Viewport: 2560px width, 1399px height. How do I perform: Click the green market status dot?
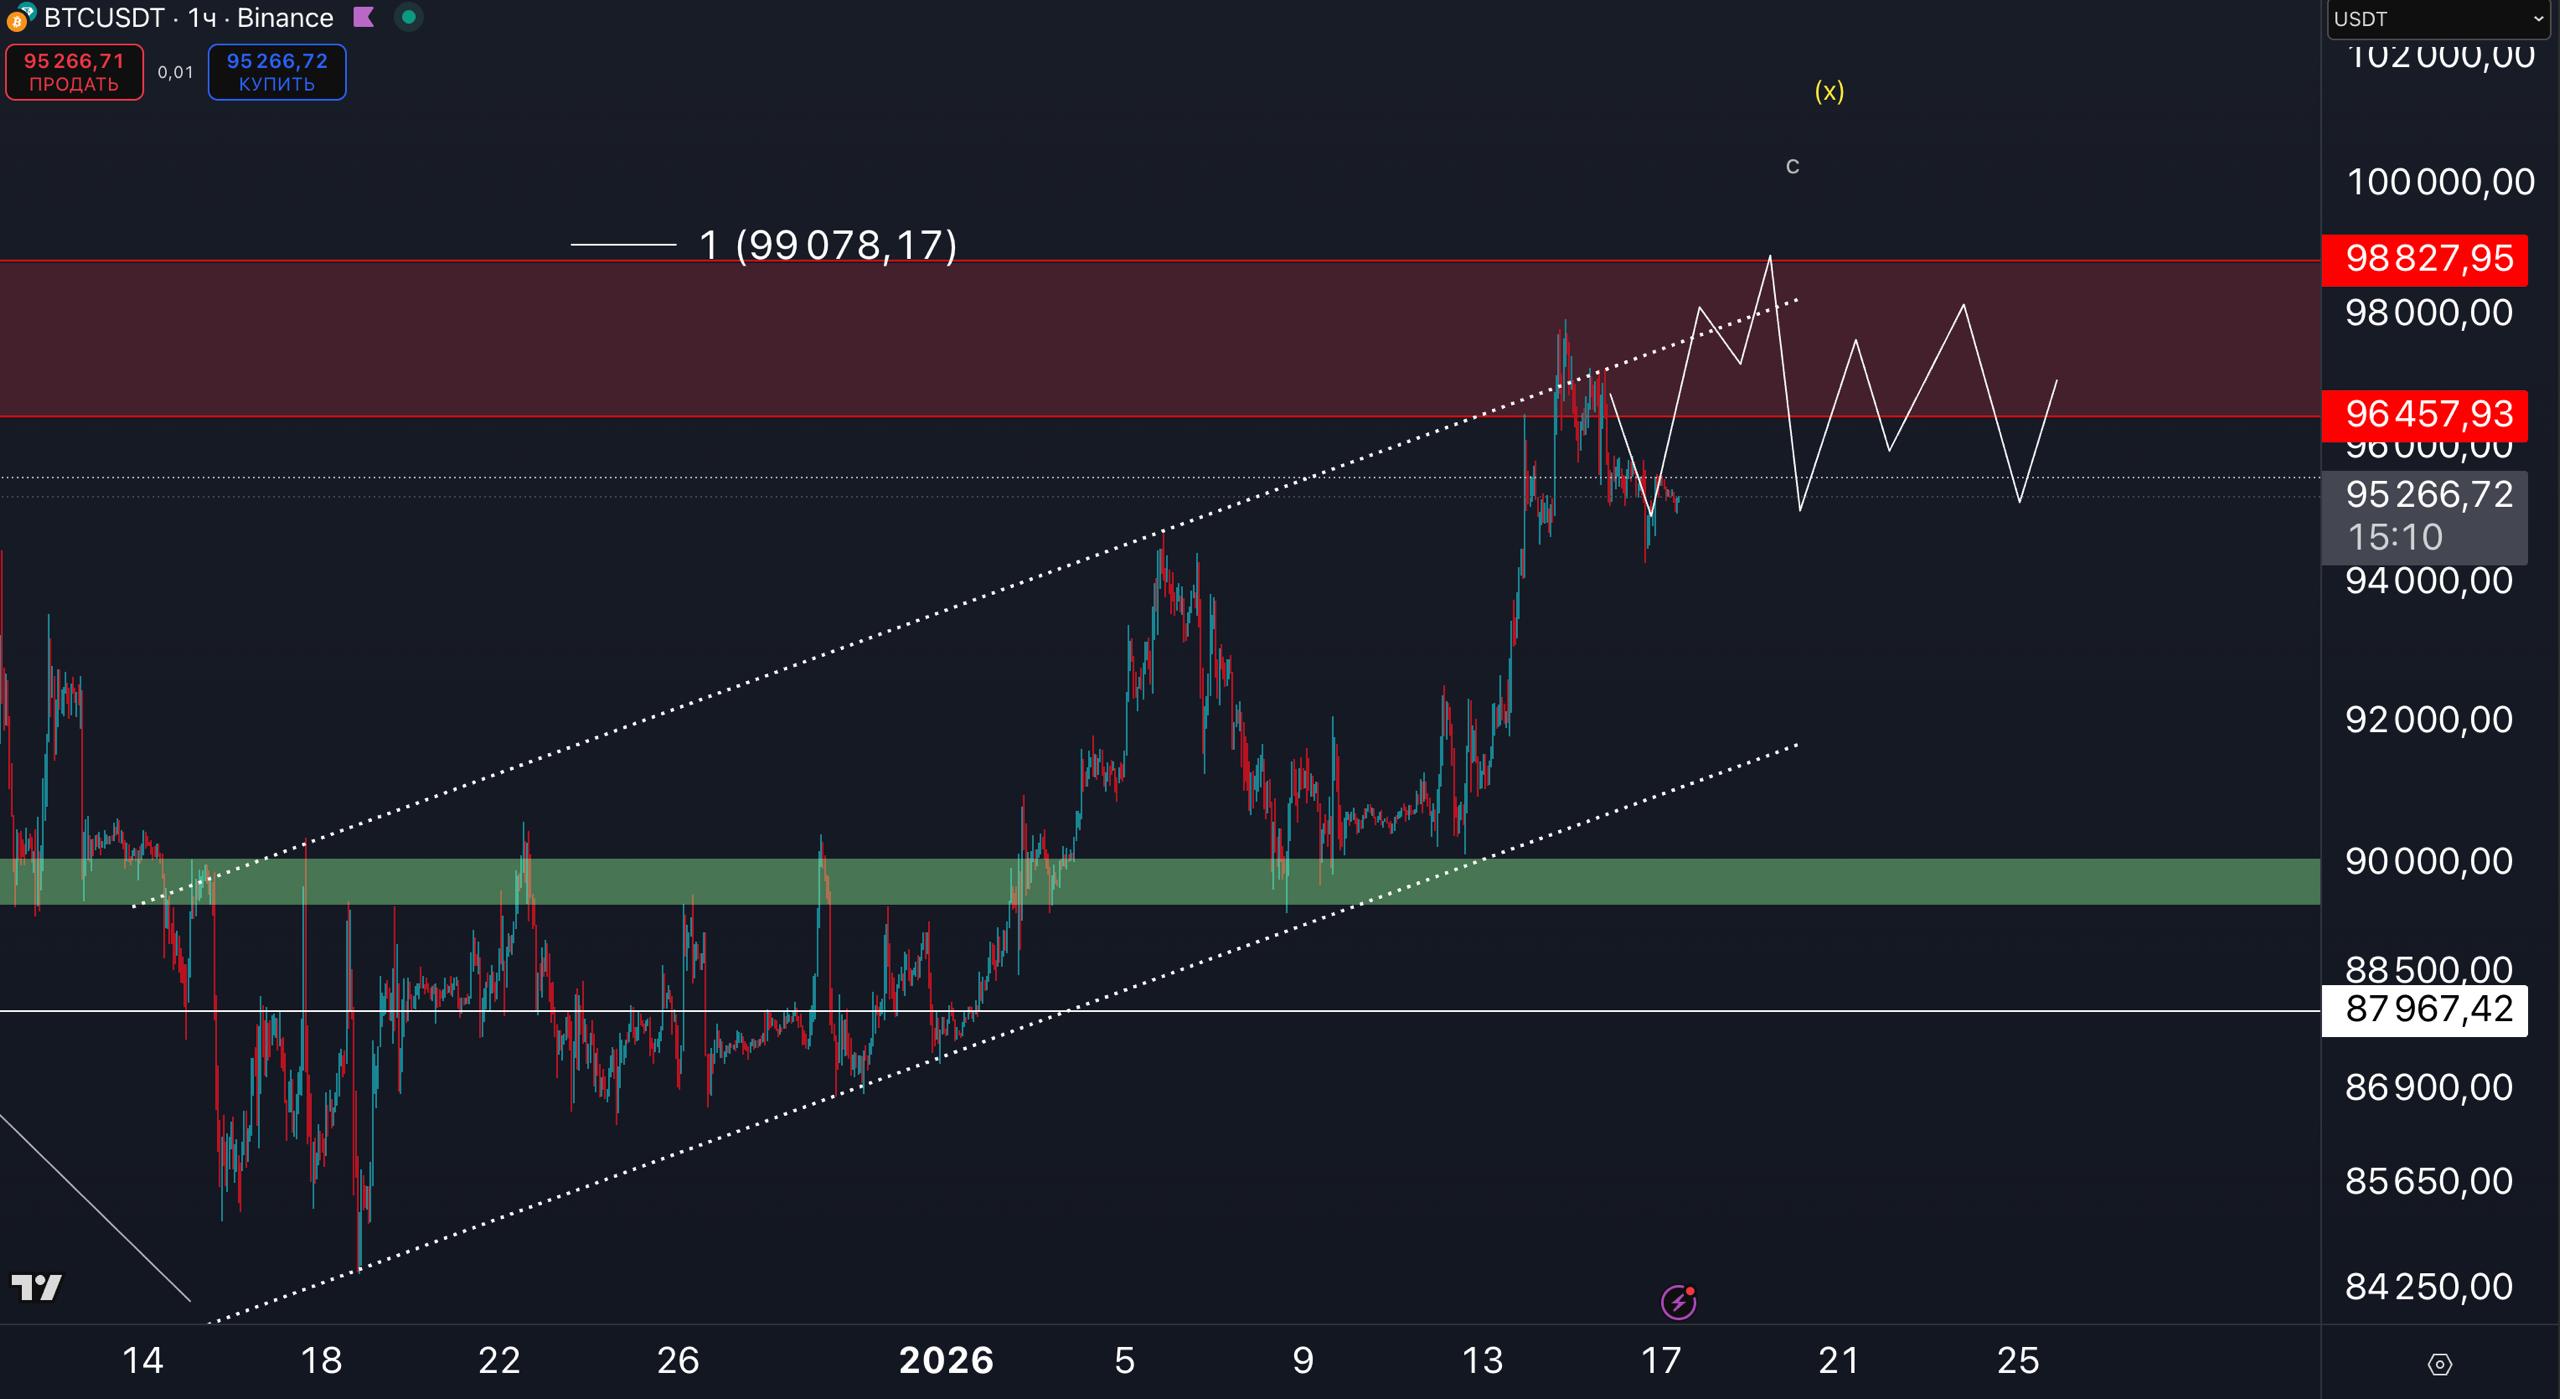408,17
